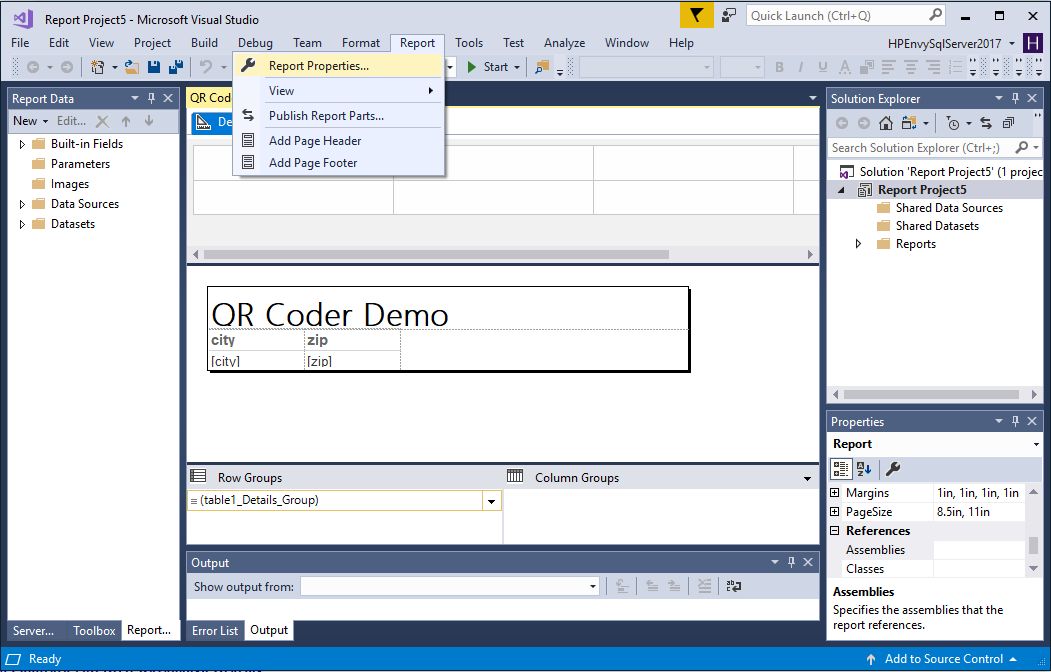
Task: Click the HPEnvySqlServer2017 account name
Action: (944, 44)
